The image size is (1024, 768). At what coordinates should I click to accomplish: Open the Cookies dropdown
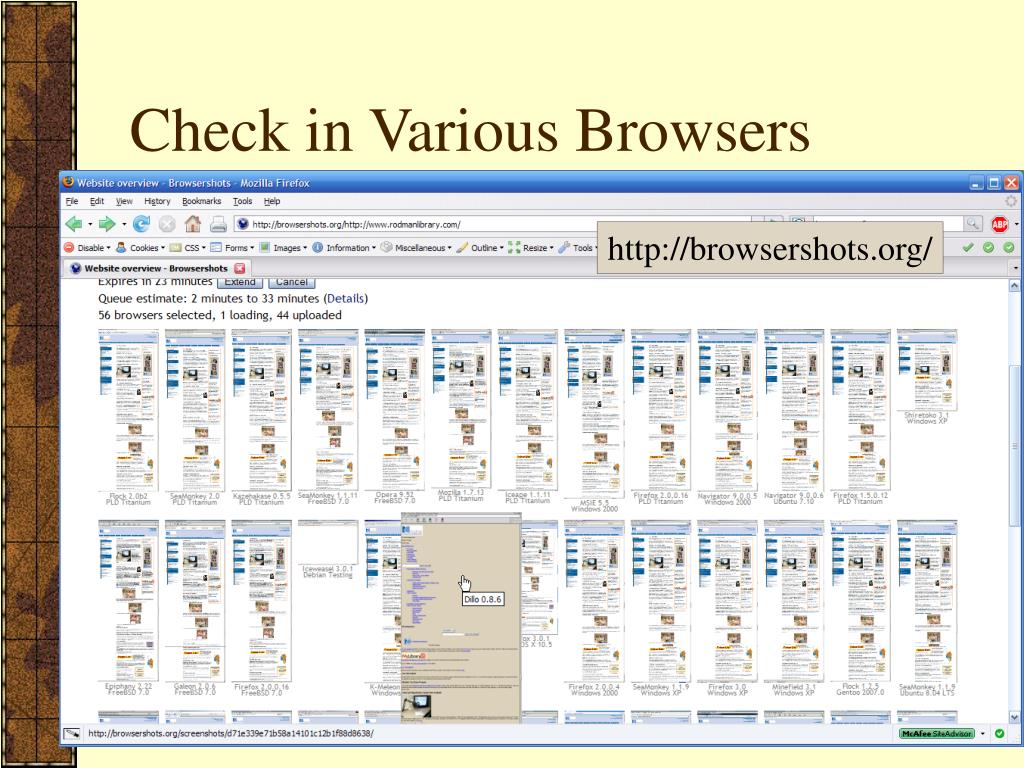(140, 248)
